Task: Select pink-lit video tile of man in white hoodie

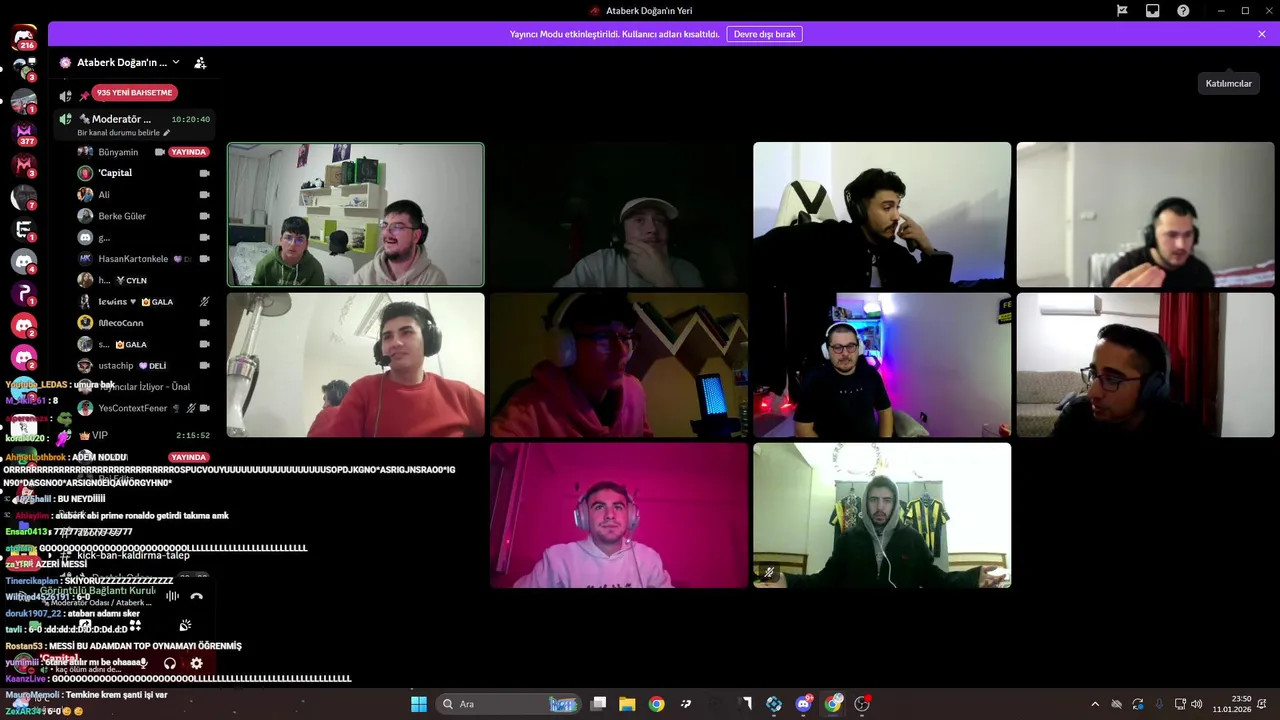Action: 619,515
